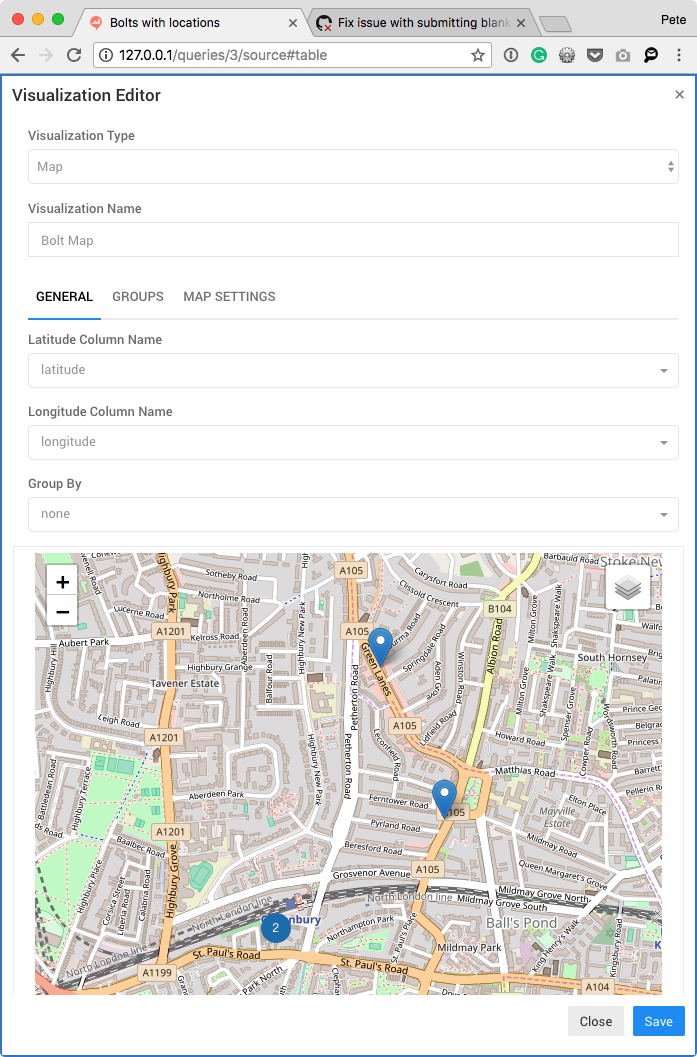The width and height of the screenshot is (697, 1057).
Task: Reload the current page
Action: (x=74, y=55)
